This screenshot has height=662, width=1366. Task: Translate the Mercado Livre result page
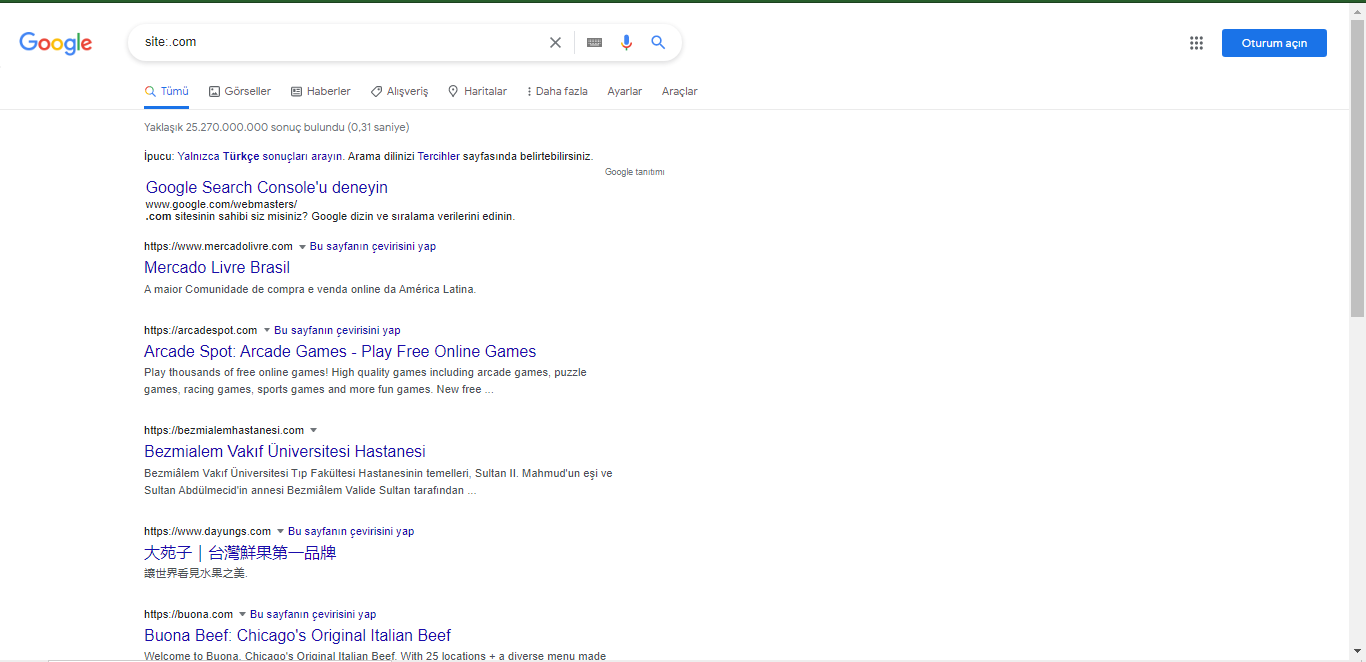tap(373, 246)
